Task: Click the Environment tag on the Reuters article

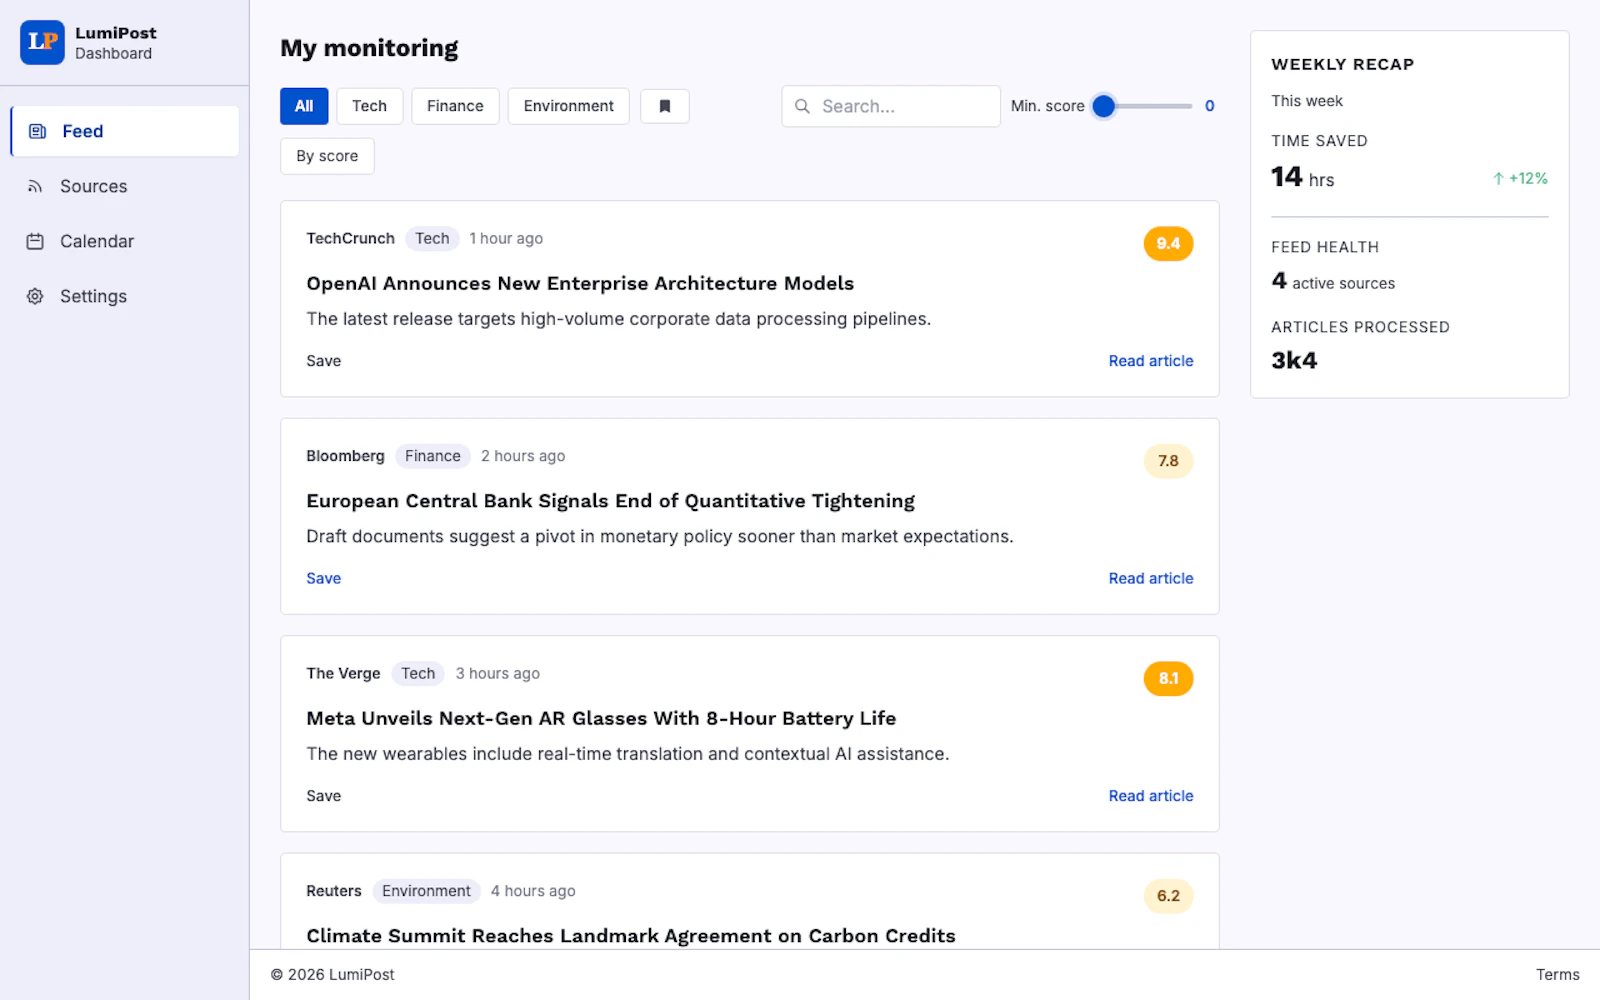Action: tap(426, 891)
